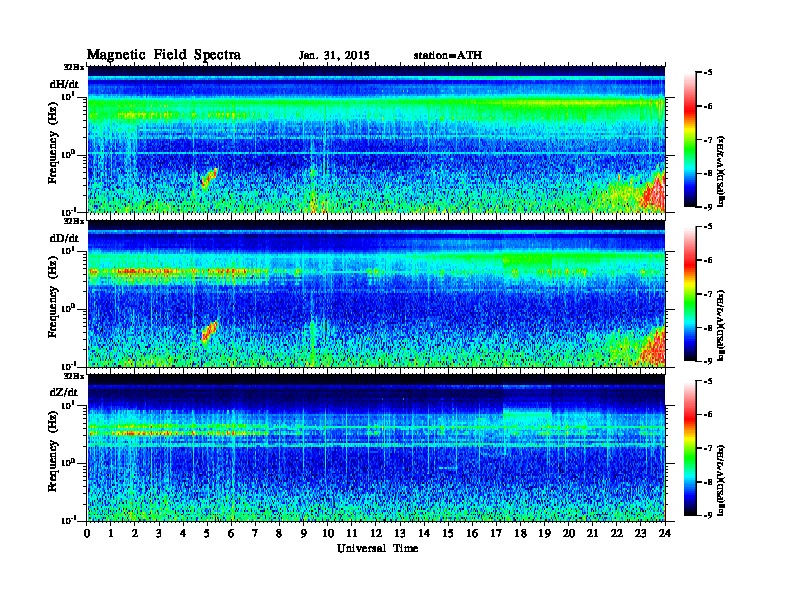Click the hour 20 tick label on time axis
The image size is (792, 612).
[x=569, y=533]
